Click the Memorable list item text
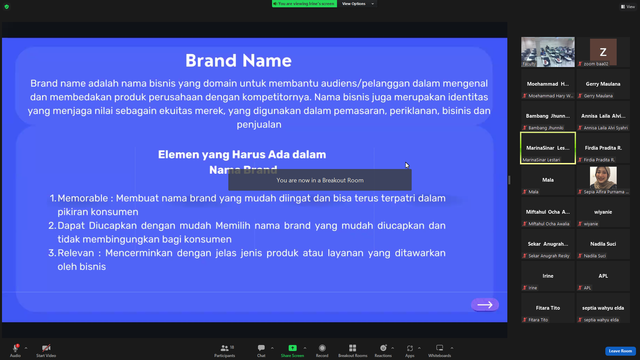The height and width of the screenshot is (360, 640). point(247,205)
